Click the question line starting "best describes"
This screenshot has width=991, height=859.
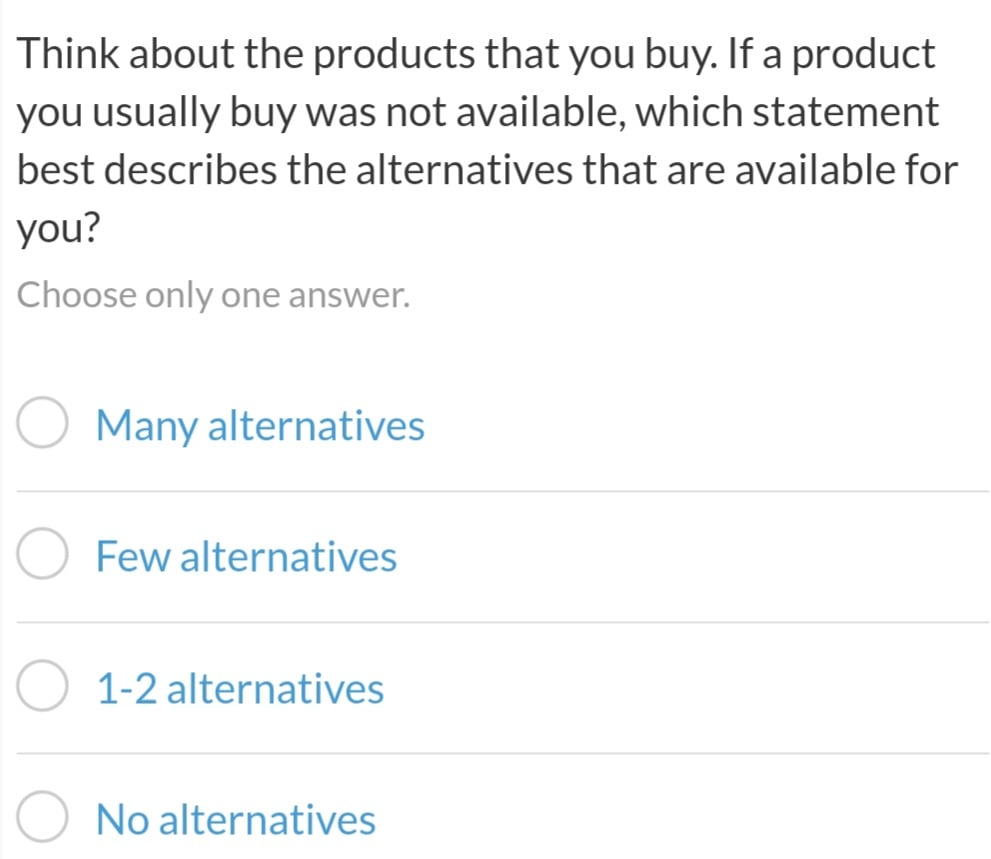click(x=487, y=171)
